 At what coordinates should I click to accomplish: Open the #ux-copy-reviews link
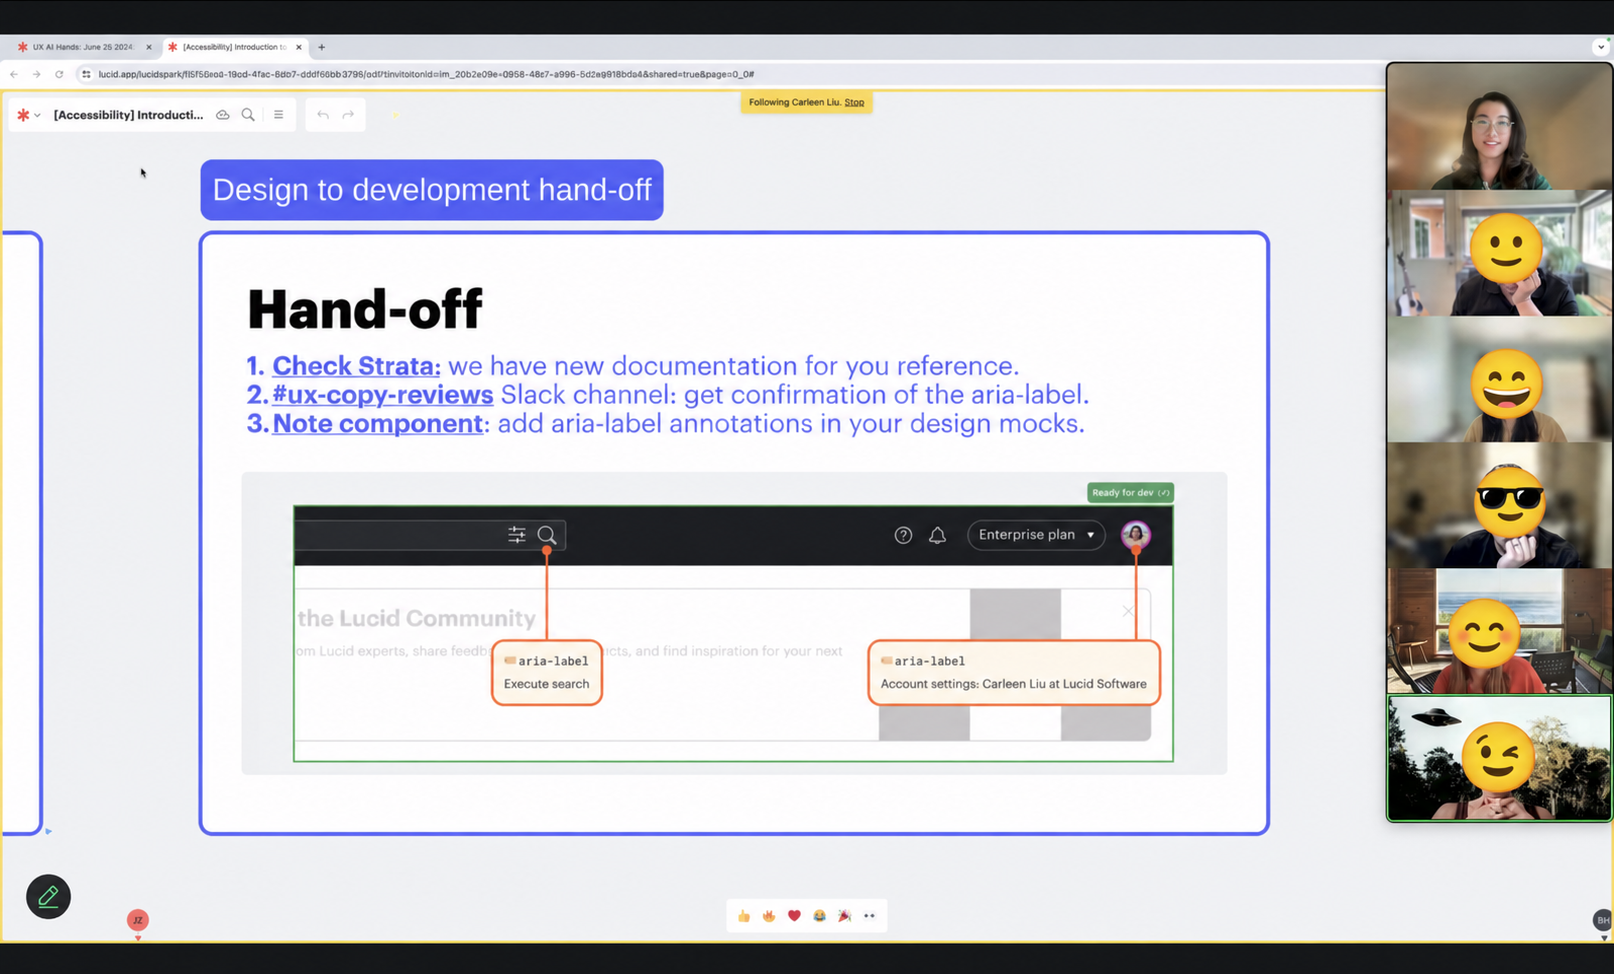tap(383, 395)
